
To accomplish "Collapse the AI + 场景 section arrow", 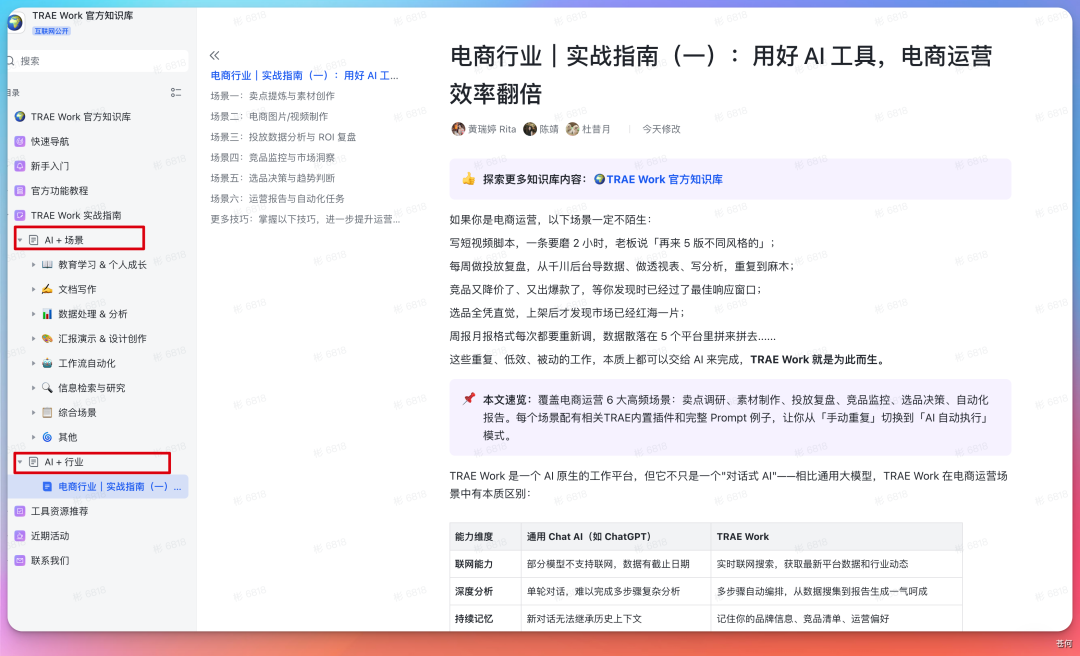I will pyautogui.click(x=20, y=240).
